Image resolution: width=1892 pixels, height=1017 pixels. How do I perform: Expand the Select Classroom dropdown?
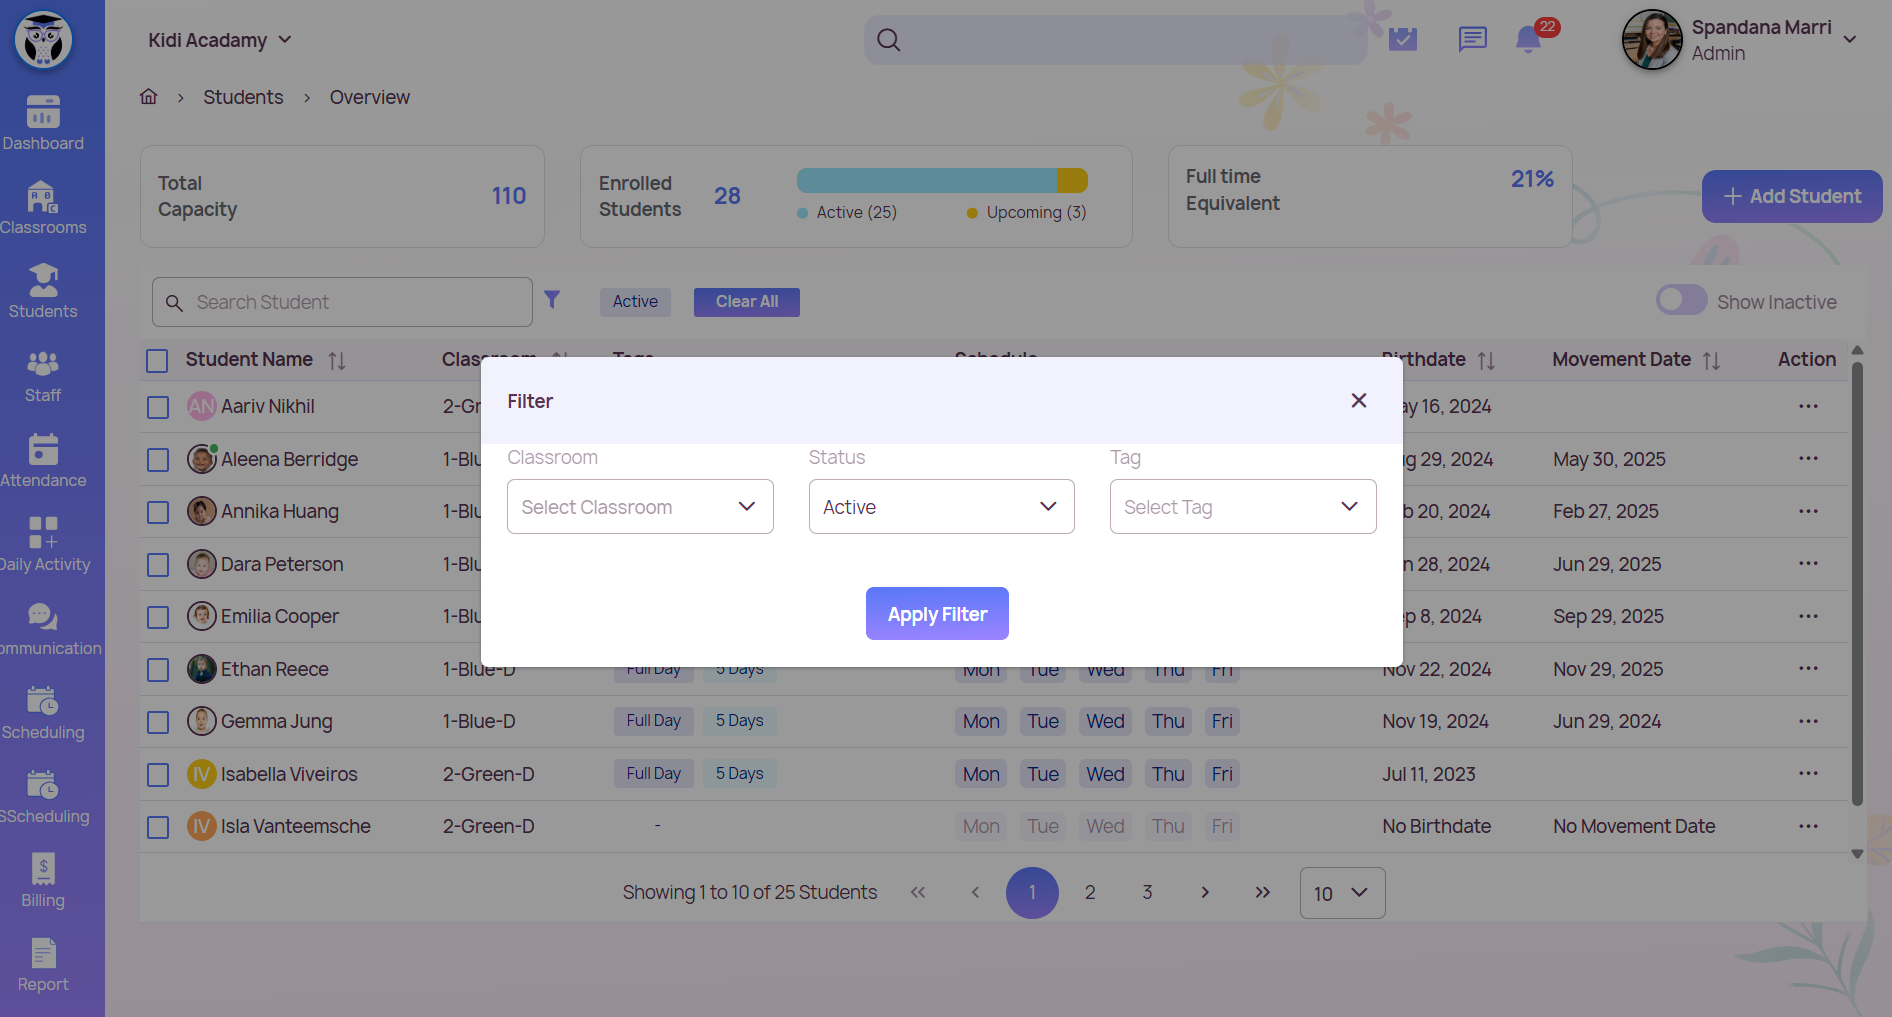point(640,507)
